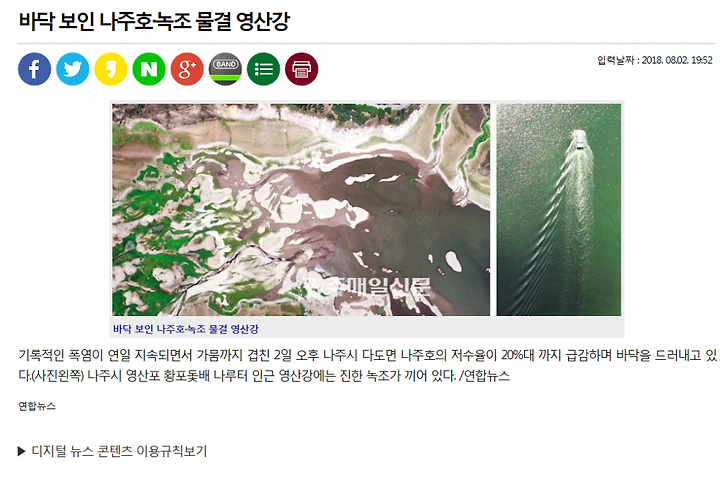Share the article on Facebook
This screenshot has height=496, width=720.
pyautogui.click(x=34, y=69)
